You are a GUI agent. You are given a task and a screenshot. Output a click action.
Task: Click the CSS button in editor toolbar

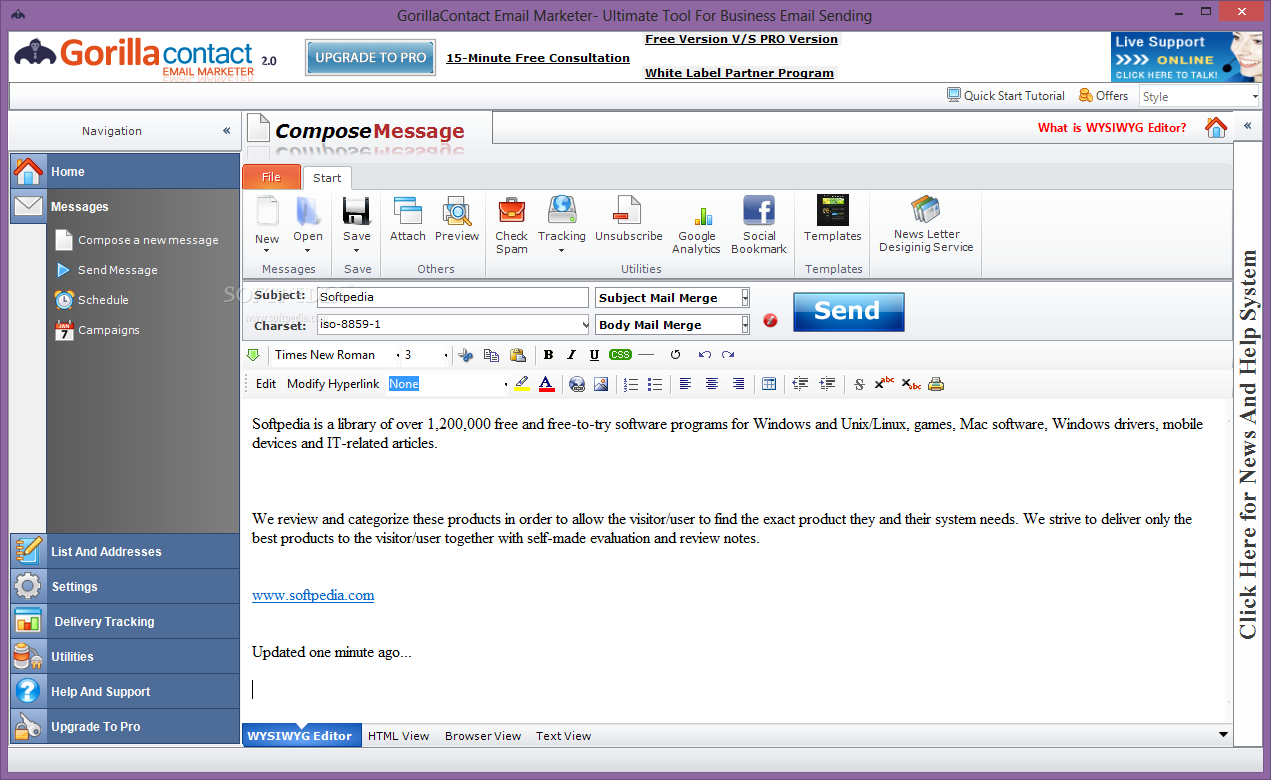pos(620,355)
